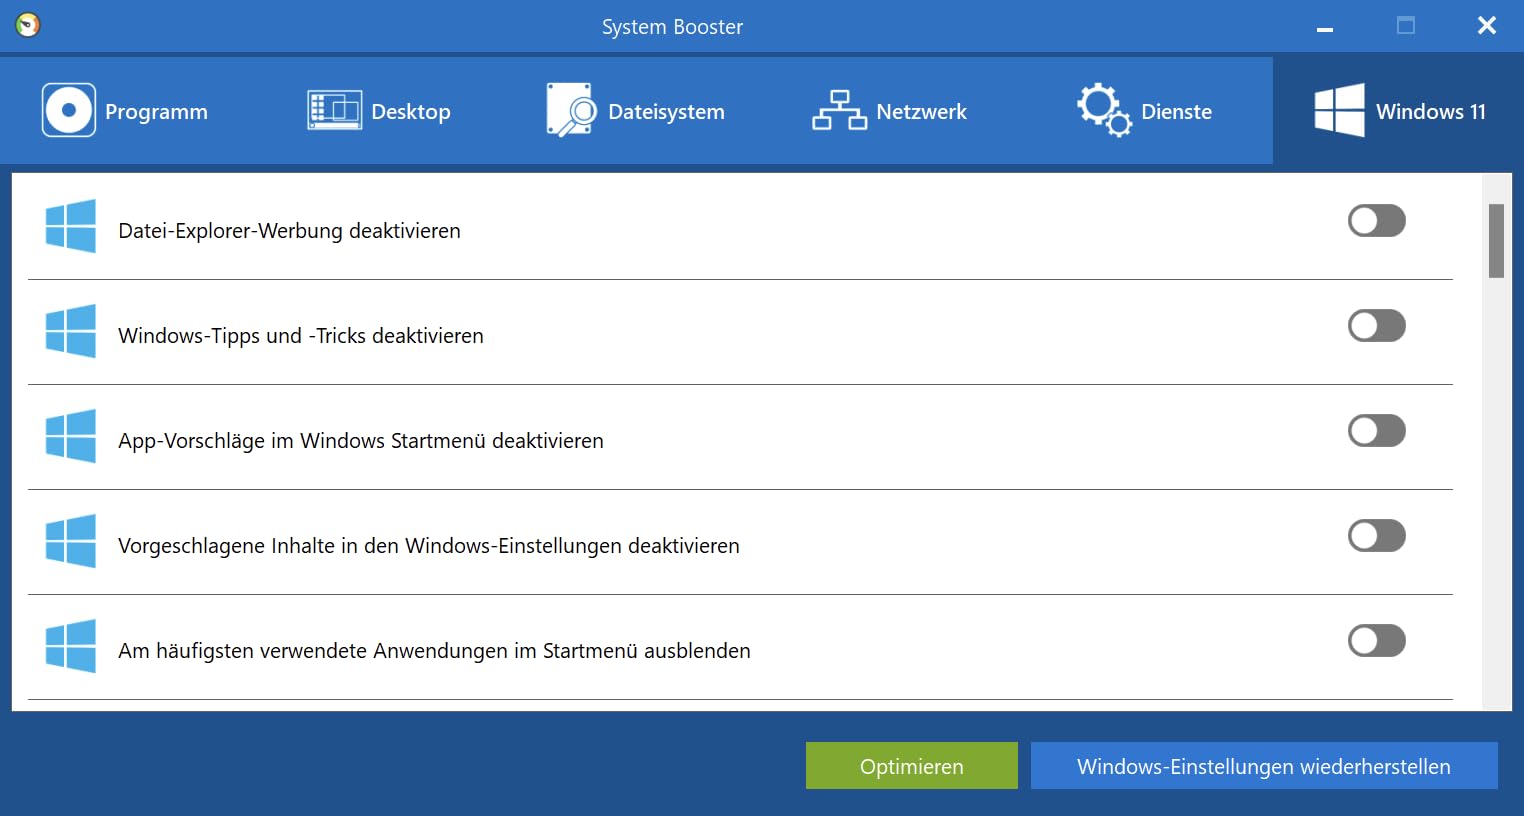Click text Am häufigsten verwendete Anwendungen ausblenden

(434, 651)
